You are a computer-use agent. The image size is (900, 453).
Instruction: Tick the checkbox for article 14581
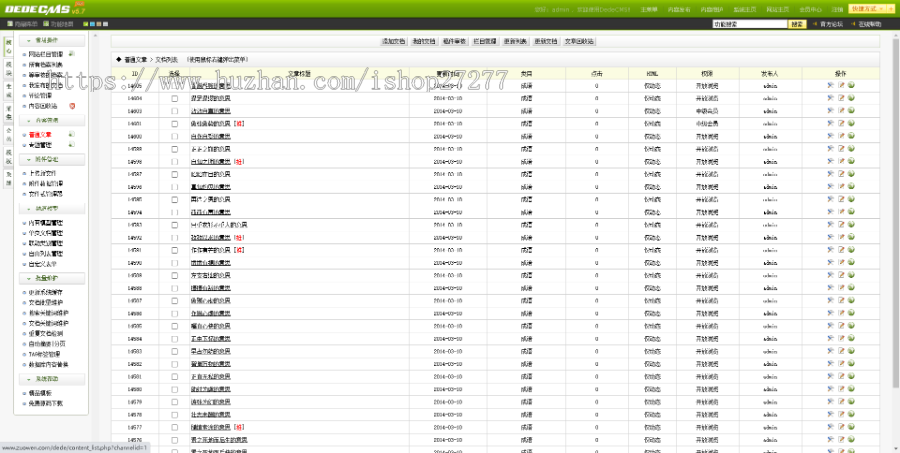(174, 376)
